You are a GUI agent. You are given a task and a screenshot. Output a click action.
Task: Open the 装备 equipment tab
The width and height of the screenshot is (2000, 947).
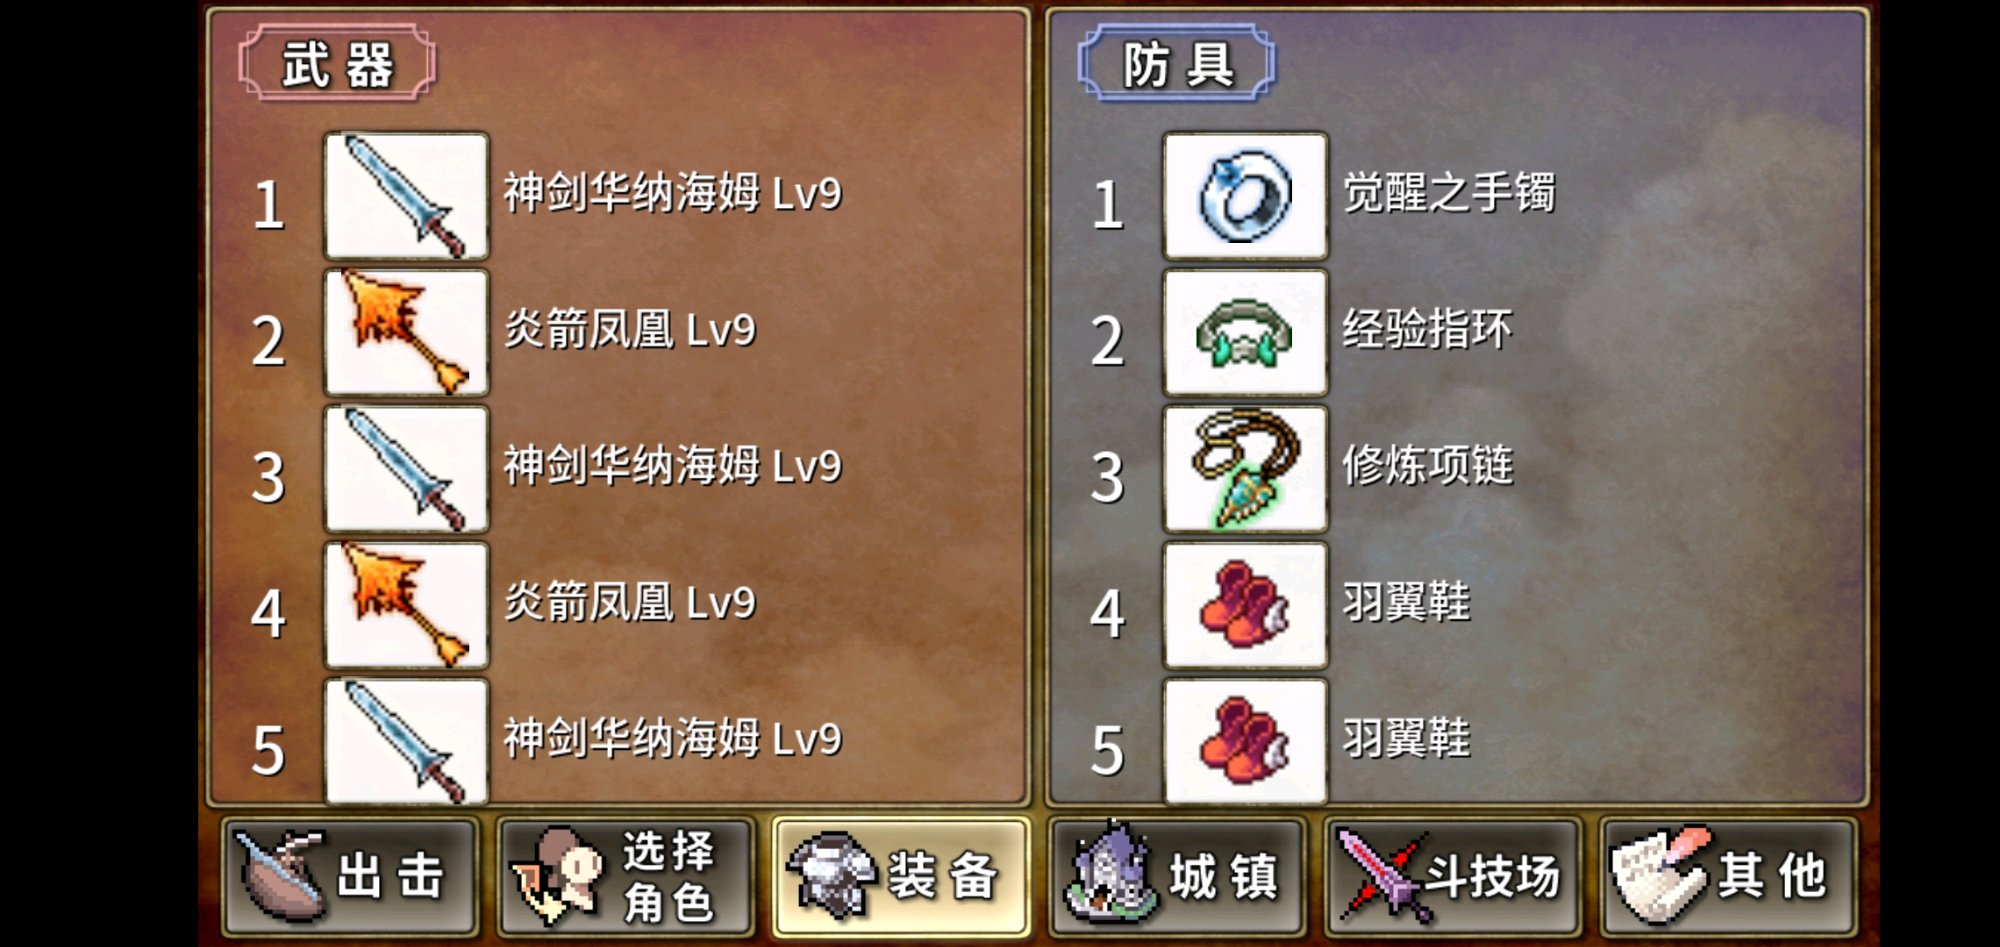[x=901, y=876]
